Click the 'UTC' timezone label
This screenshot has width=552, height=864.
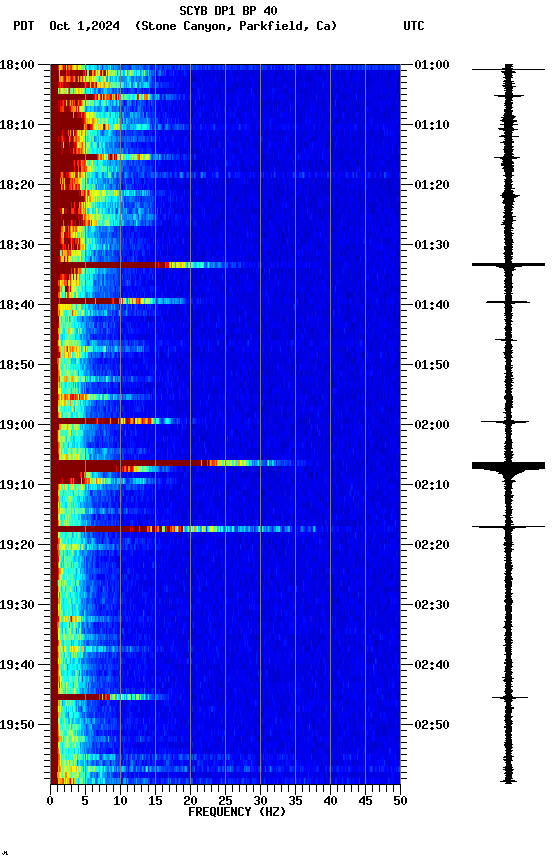point(414,26)
